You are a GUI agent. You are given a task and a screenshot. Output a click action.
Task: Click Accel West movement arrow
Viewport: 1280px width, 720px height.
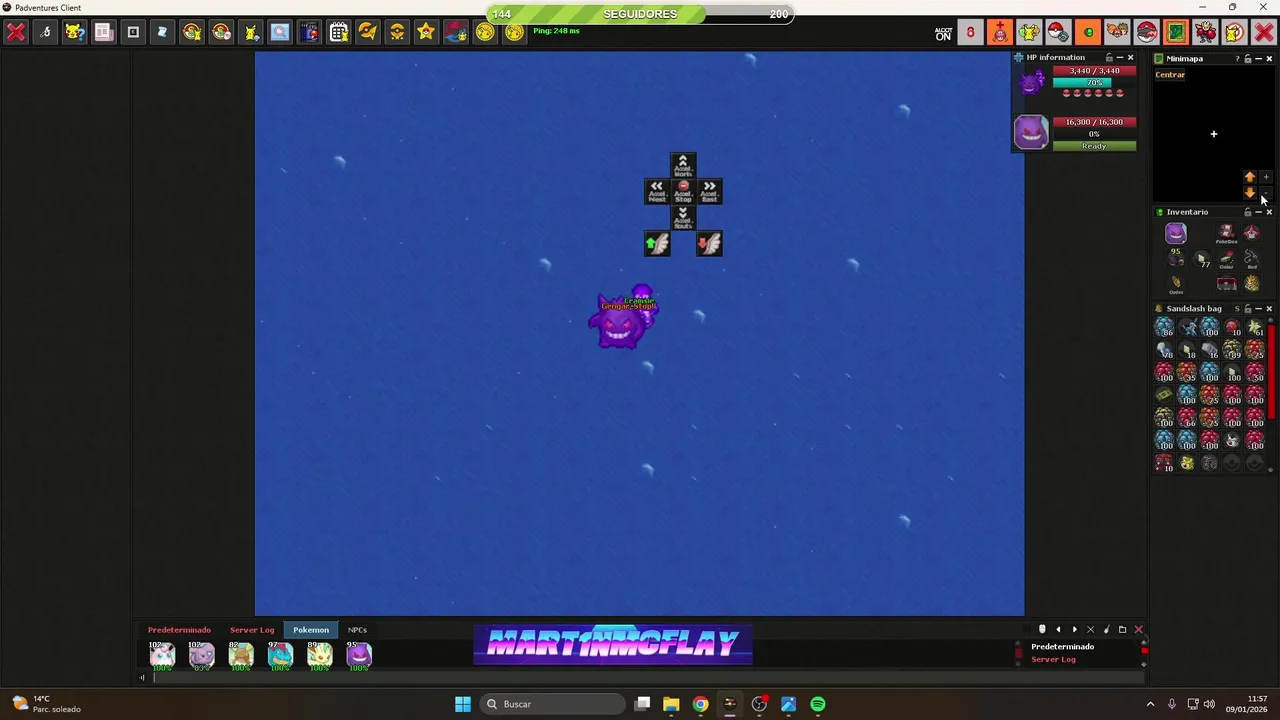[x=656, y=191]
